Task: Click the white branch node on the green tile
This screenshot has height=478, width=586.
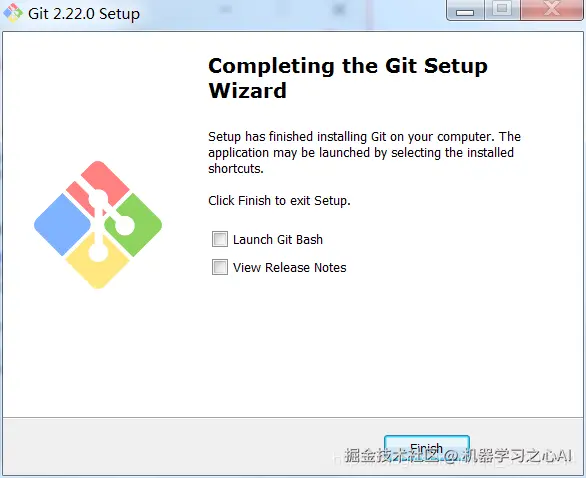Action: tap(124, 225)
